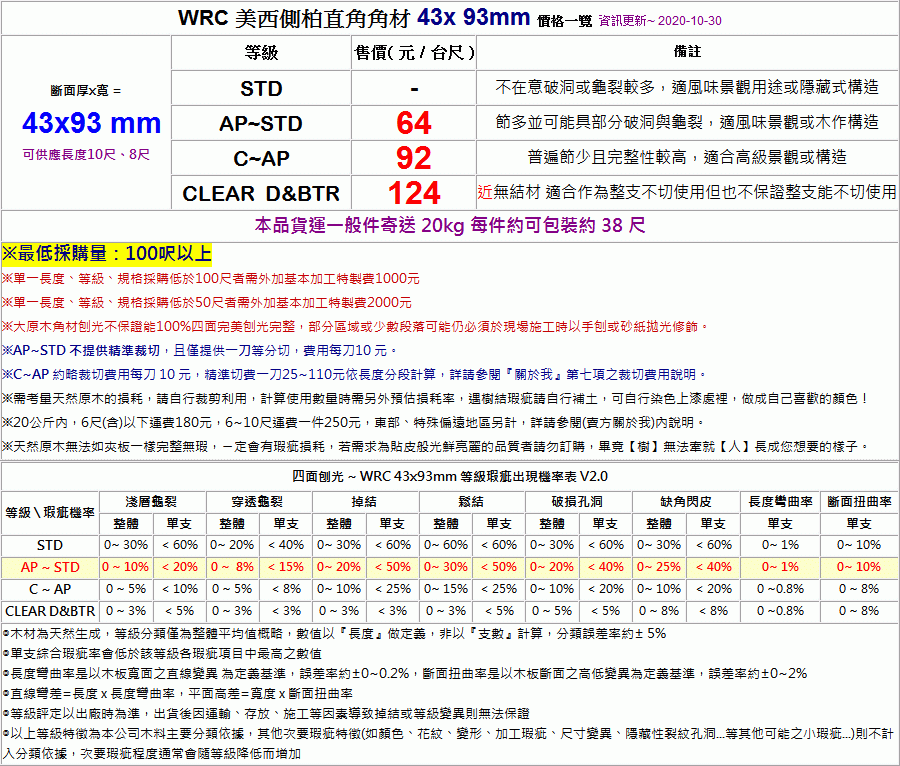Screen dimensions: 900x766
Task: Select the note starting '※天然原木無法如夾板'
Action: (x=435, y=446)
